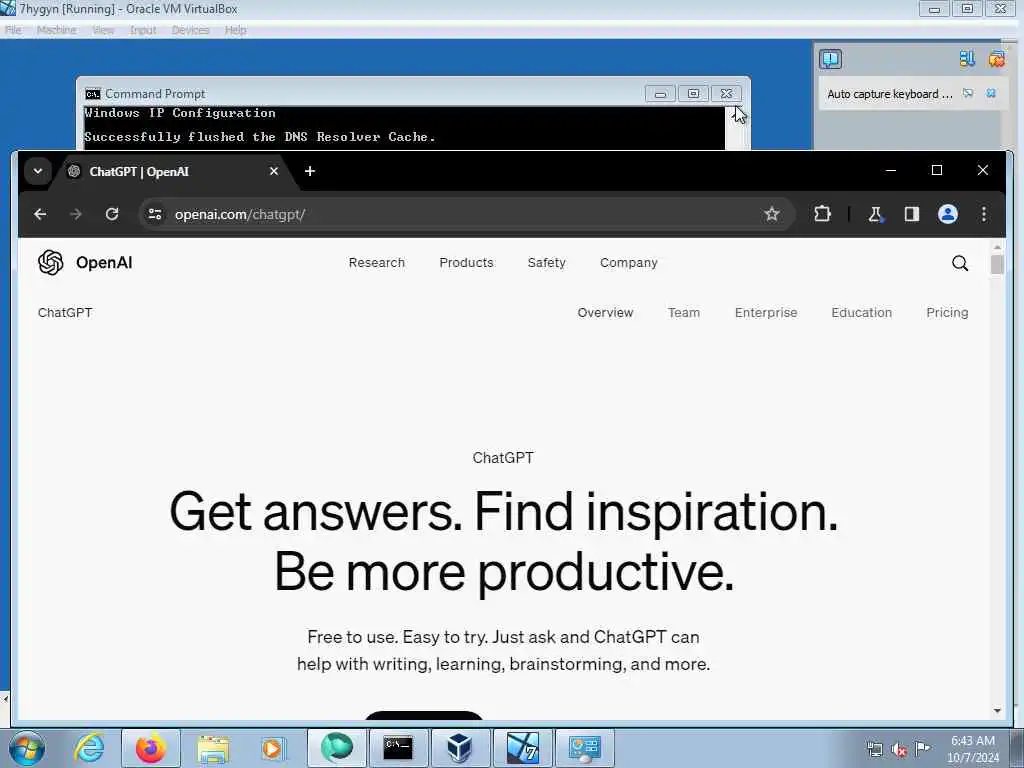Click the page vertical scrollbar thumb
The width and height of the screenshot is (1024, 768).
pos(997,264)
